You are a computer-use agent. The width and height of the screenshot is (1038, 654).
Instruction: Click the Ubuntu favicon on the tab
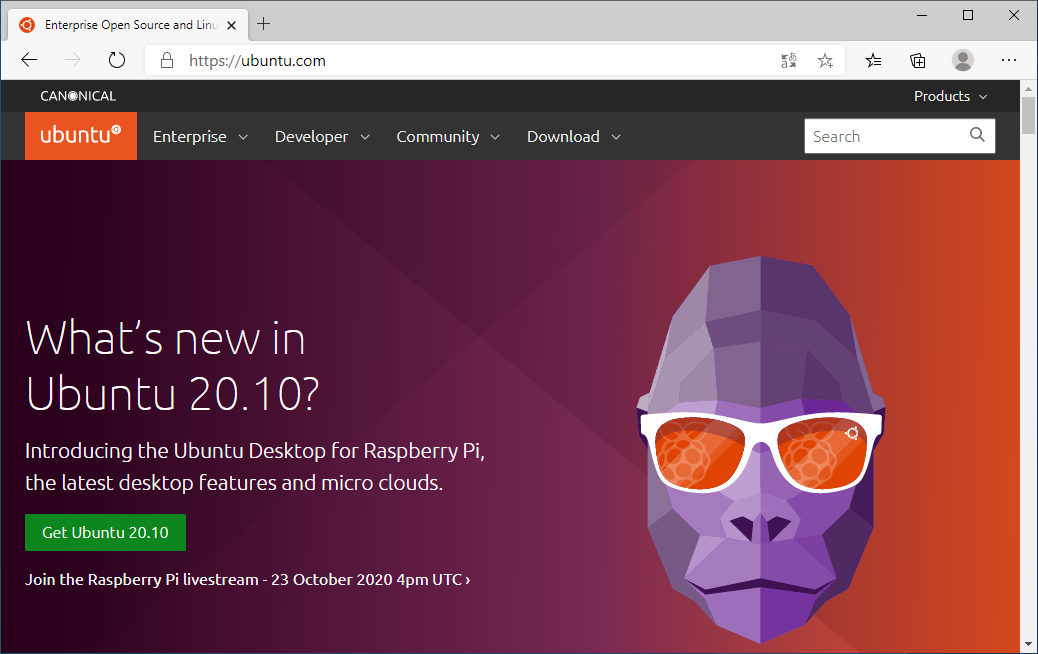click(27, 25)
